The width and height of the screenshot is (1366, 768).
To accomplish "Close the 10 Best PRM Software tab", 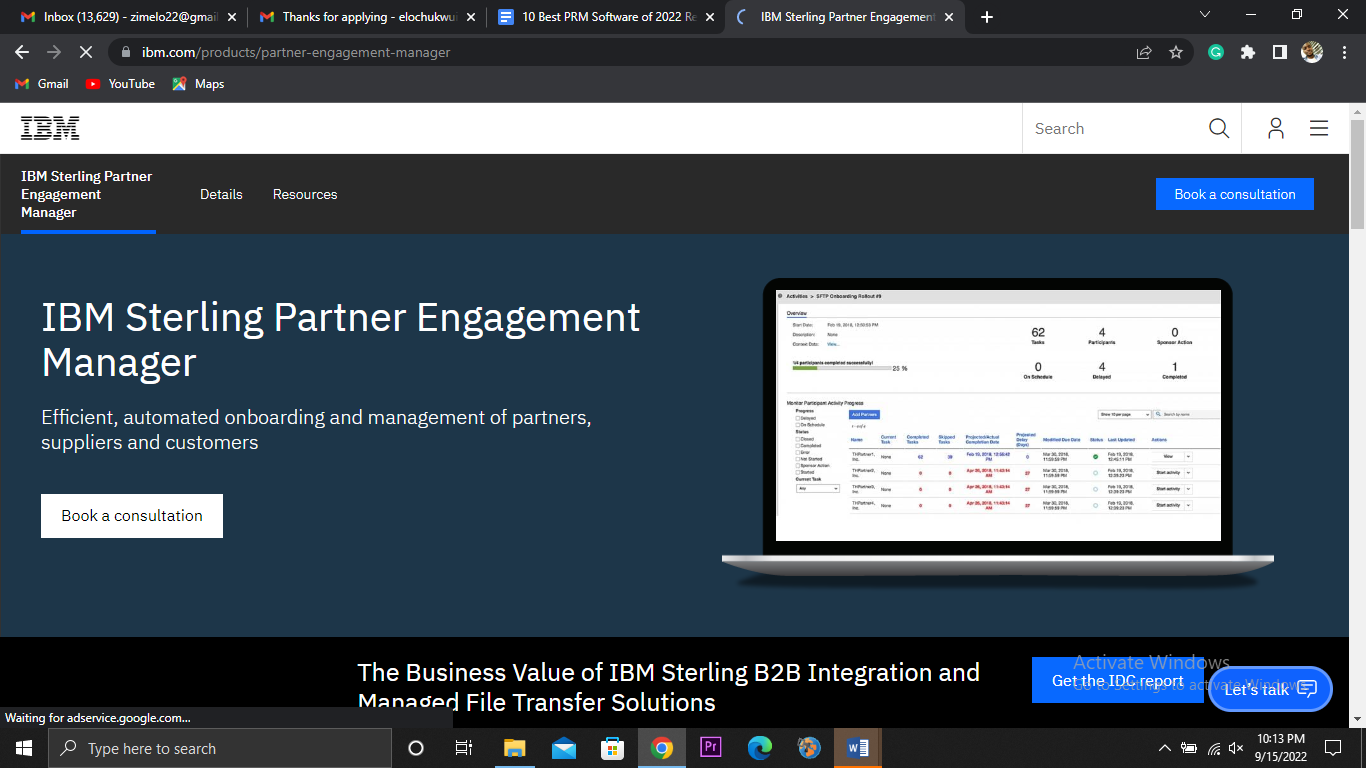I will (710, 17).
